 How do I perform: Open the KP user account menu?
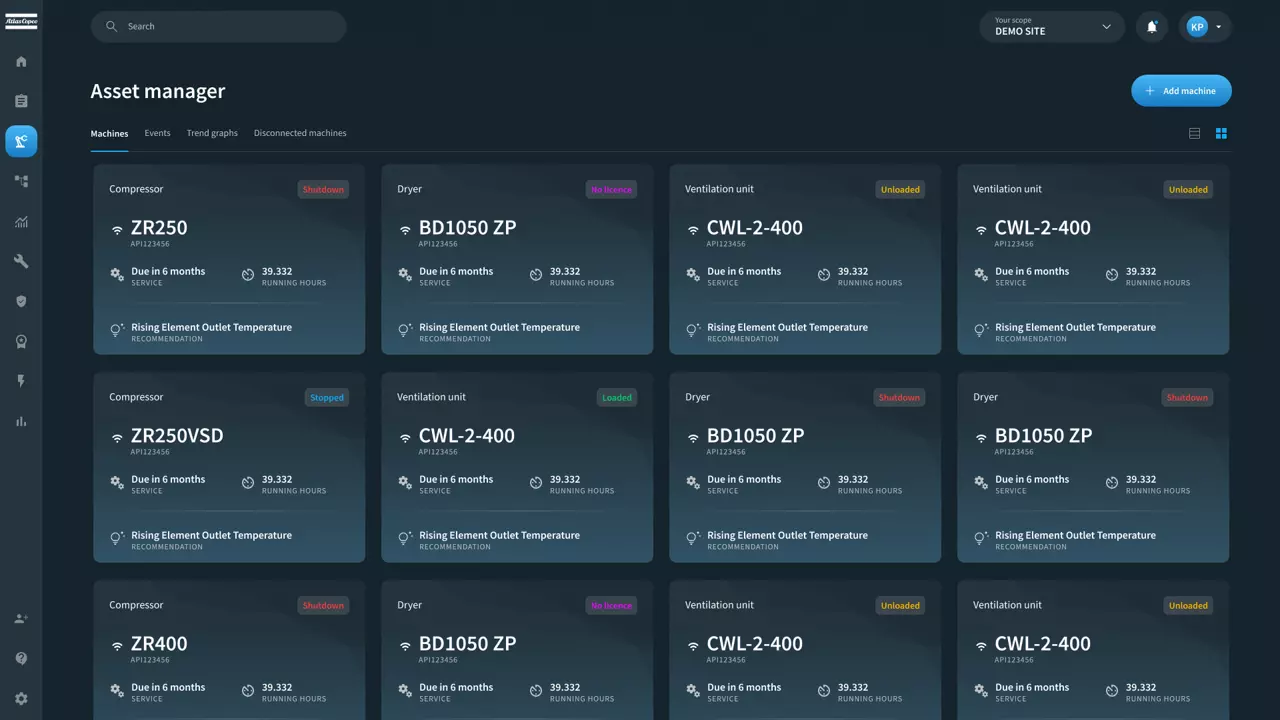coord(1204,27)
